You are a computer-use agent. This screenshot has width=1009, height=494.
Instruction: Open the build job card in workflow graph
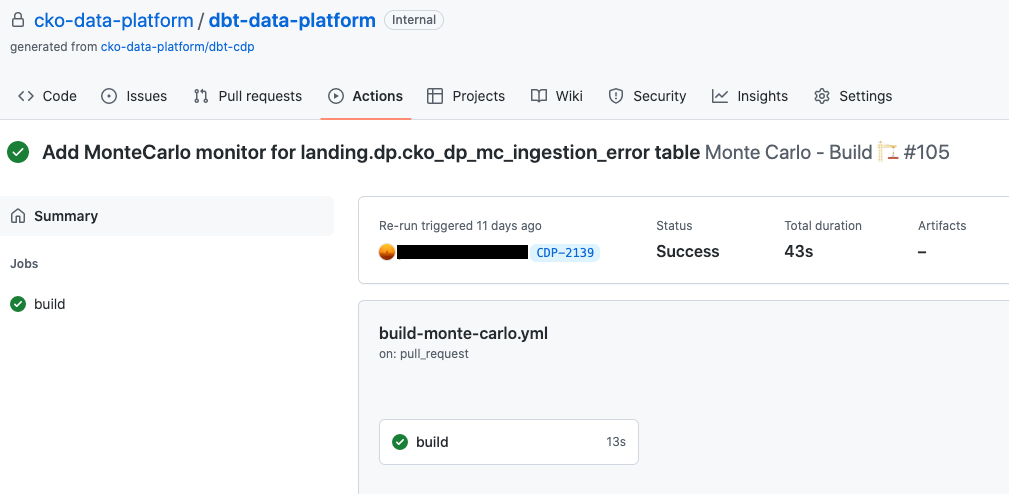click(508, 442)
